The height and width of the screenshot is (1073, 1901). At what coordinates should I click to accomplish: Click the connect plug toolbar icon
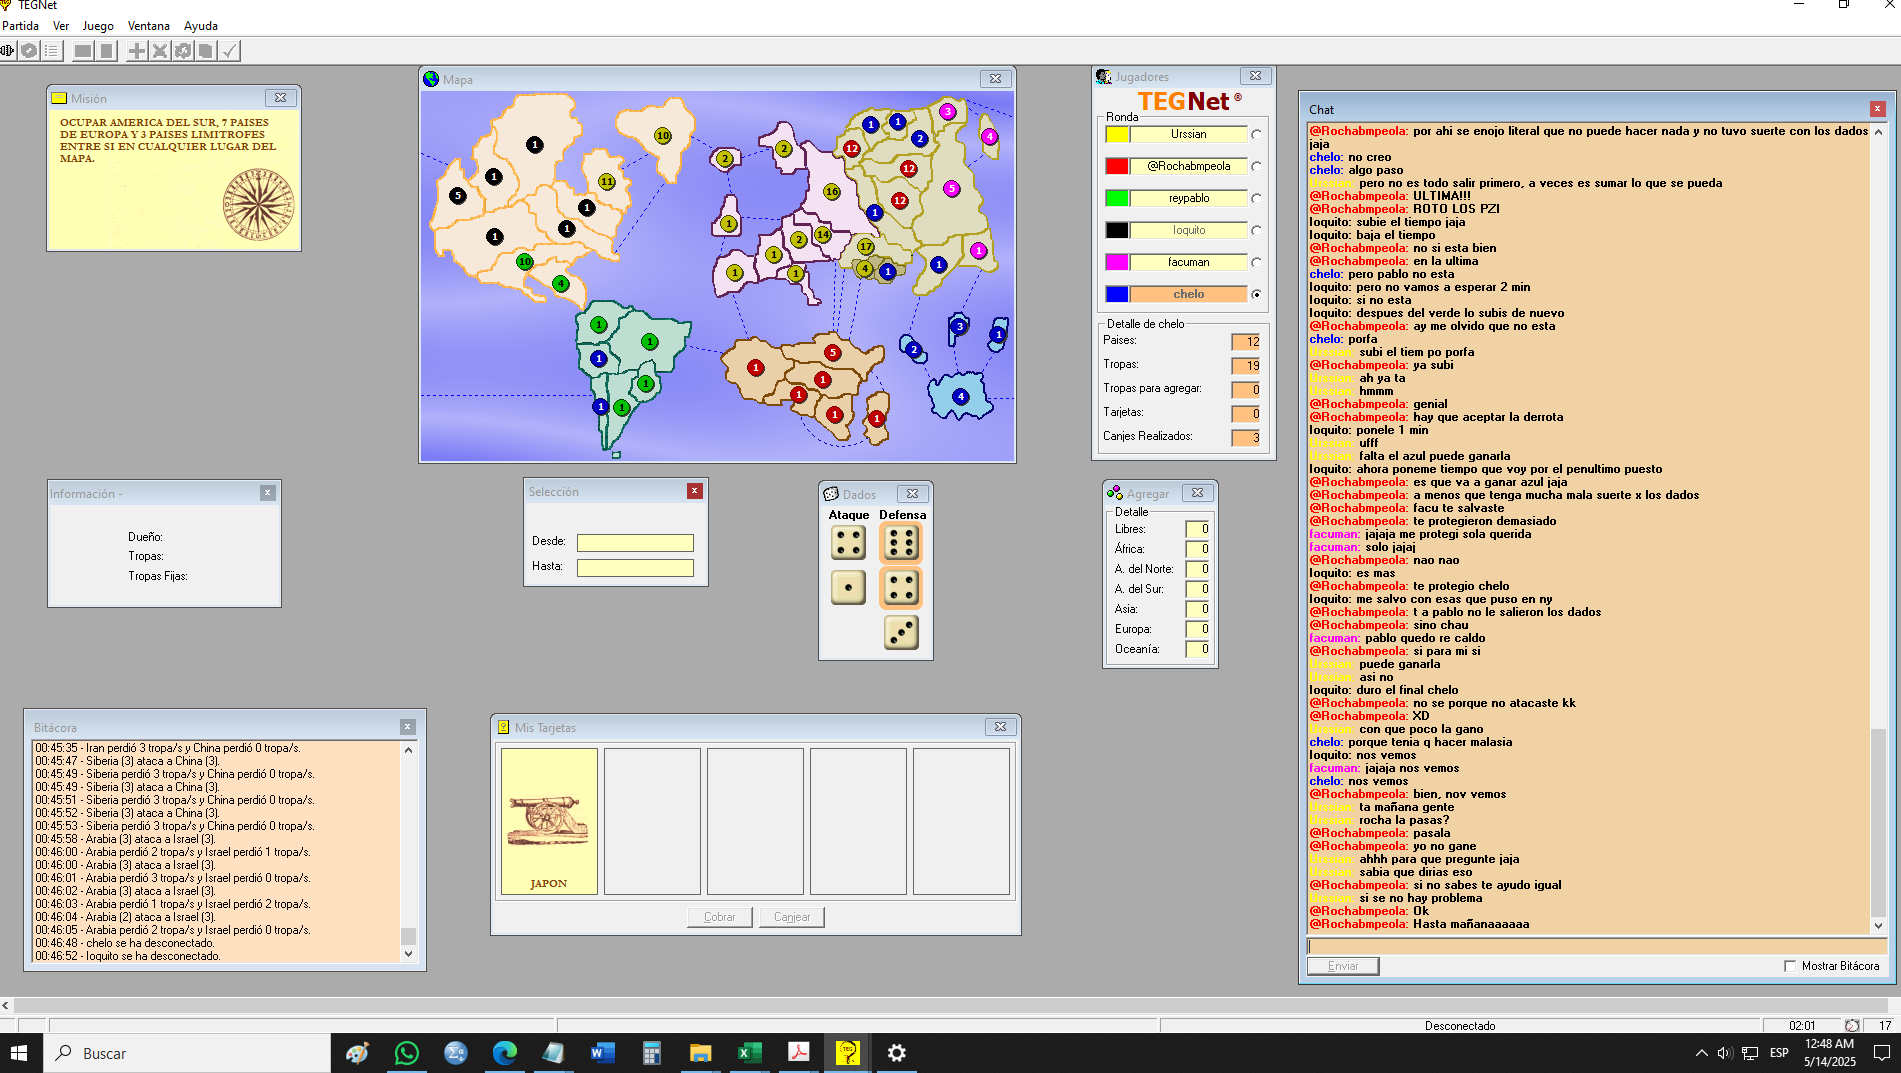[8, 51]
